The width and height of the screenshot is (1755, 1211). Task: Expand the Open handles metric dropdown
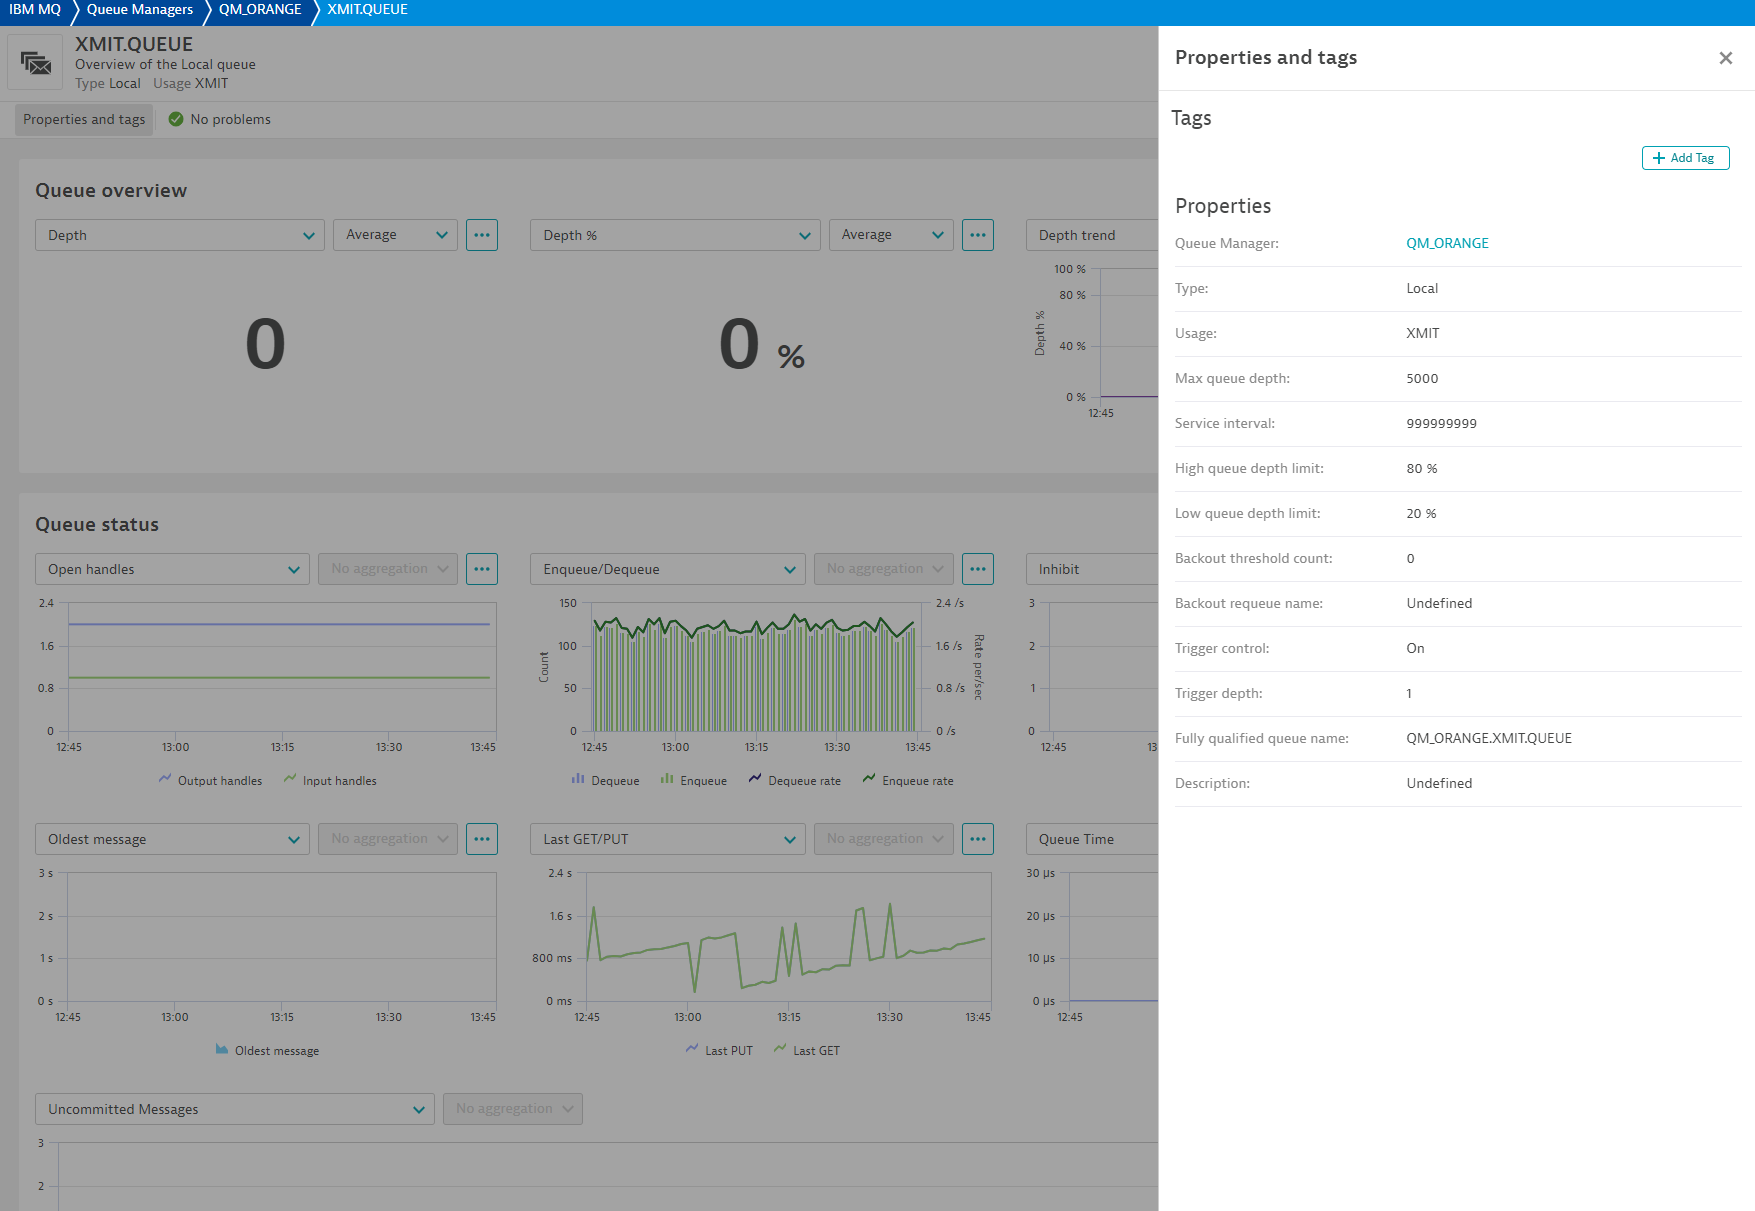coord(172,569)
